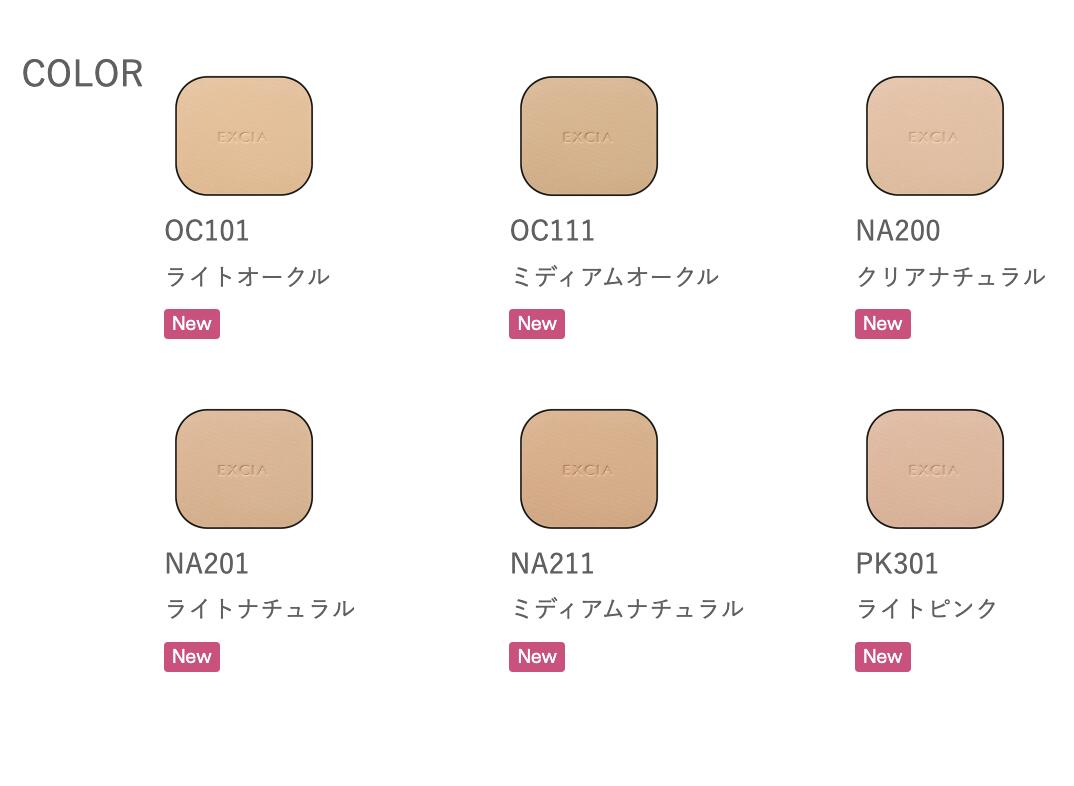Click the NA200 shade code label
The image size is (1074, 786).
(898, 231)
